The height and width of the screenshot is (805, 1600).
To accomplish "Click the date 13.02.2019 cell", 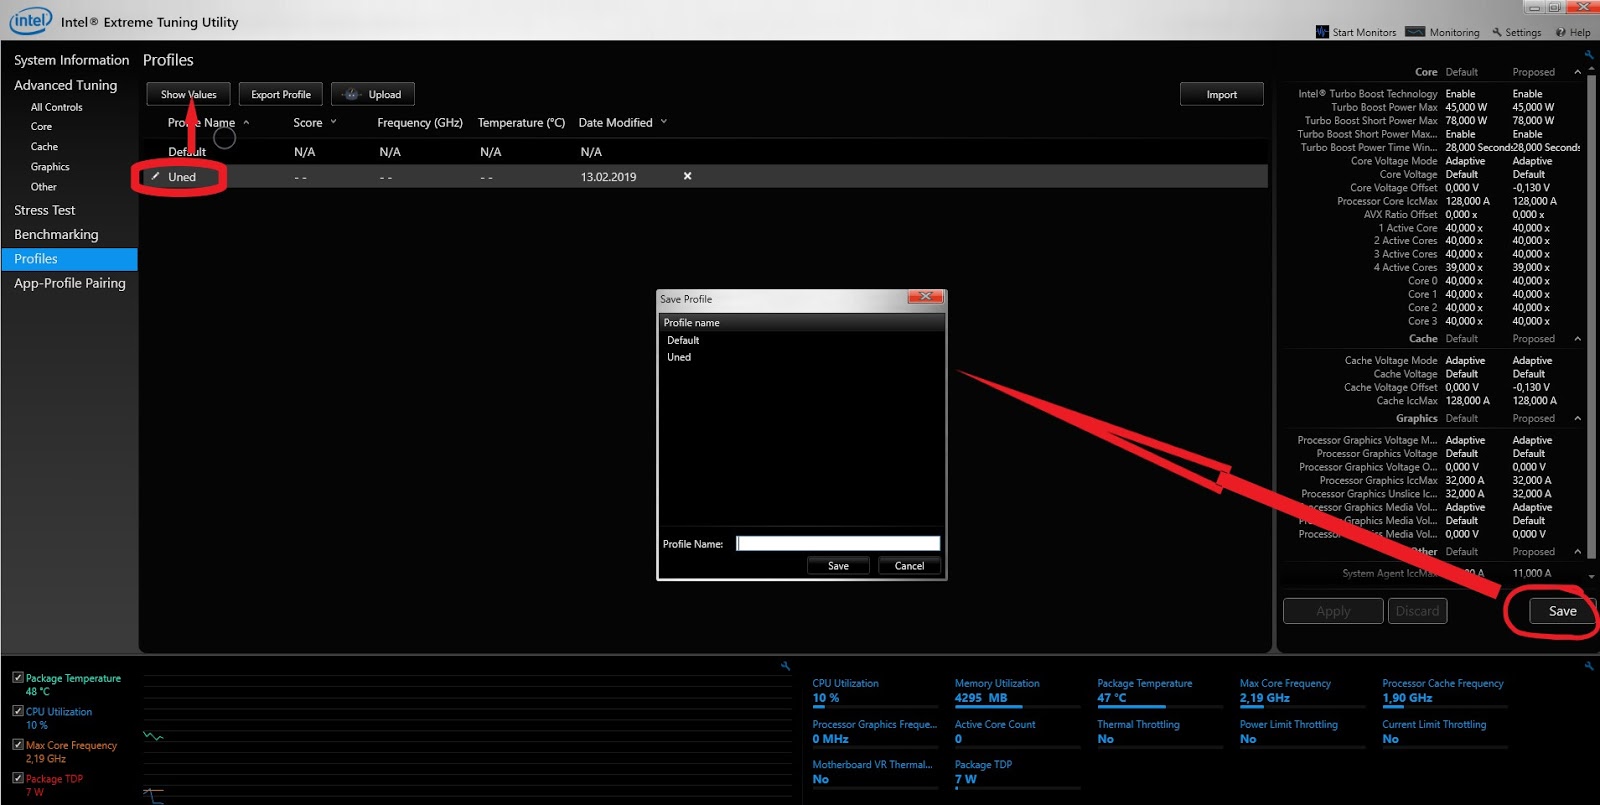I will click(608, 177).
